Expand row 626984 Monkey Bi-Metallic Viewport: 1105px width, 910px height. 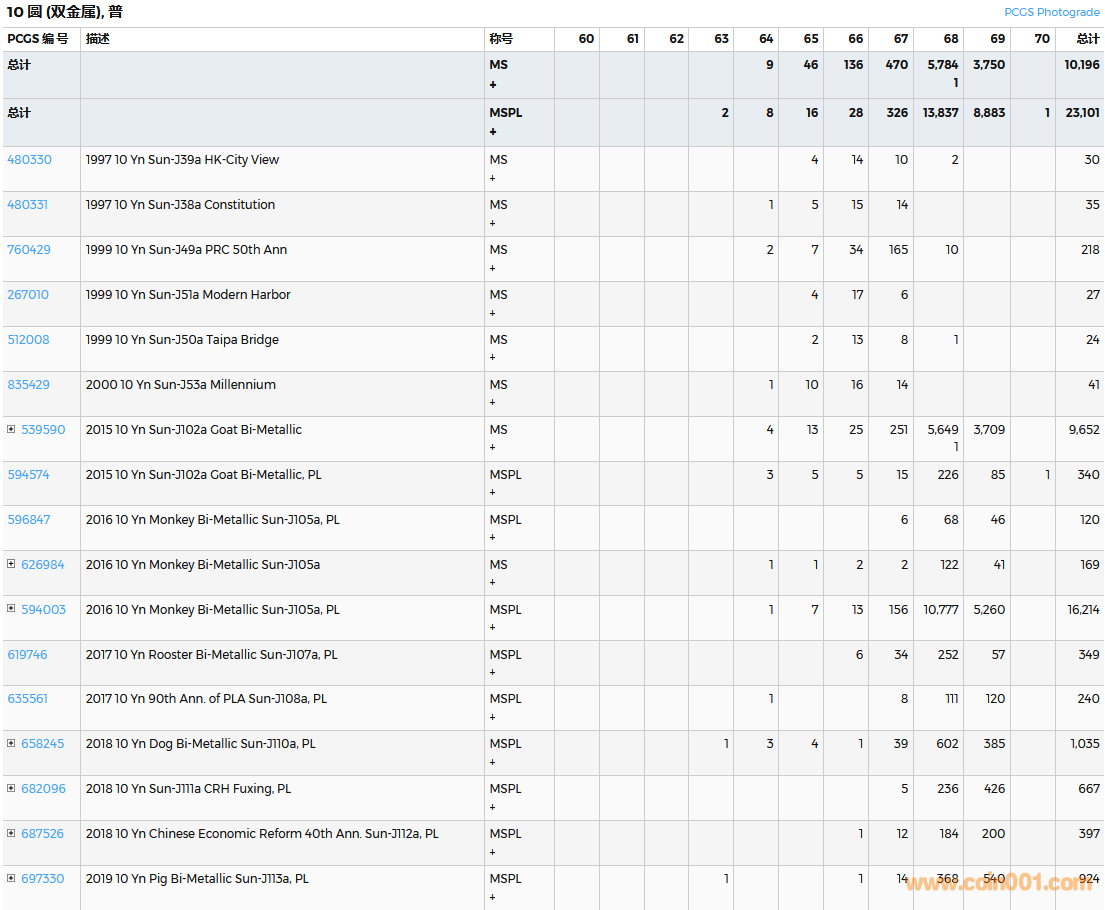11,564
